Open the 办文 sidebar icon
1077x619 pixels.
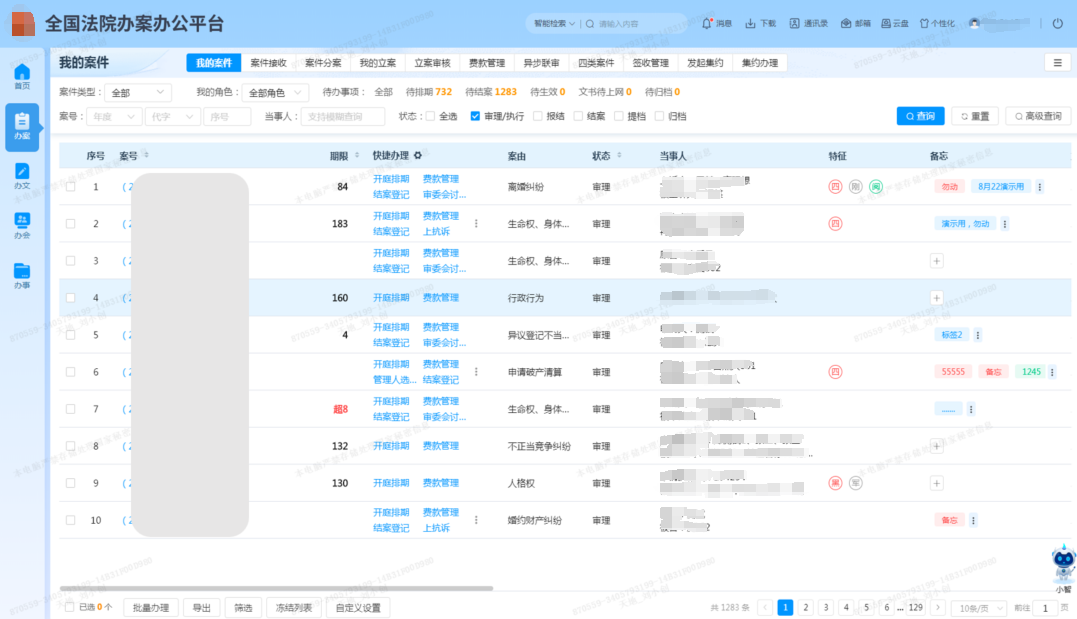(x=22, y=175)
